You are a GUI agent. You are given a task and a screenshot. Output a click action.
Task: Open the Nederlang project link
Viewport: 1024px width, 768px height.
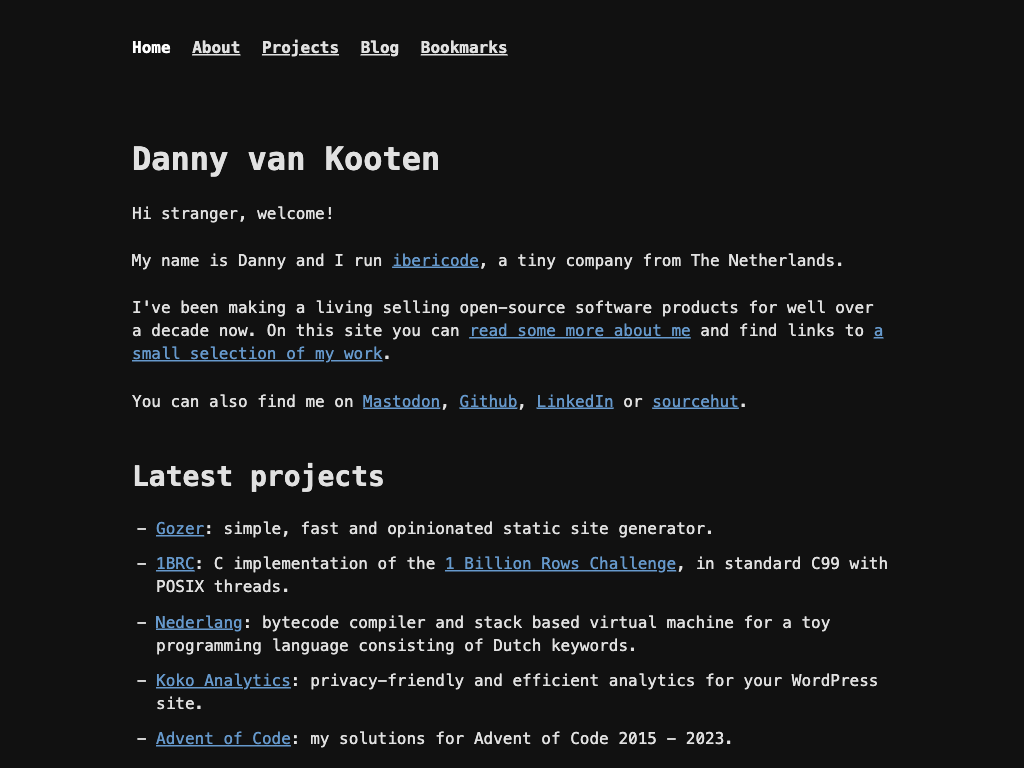tap(199, 622)
